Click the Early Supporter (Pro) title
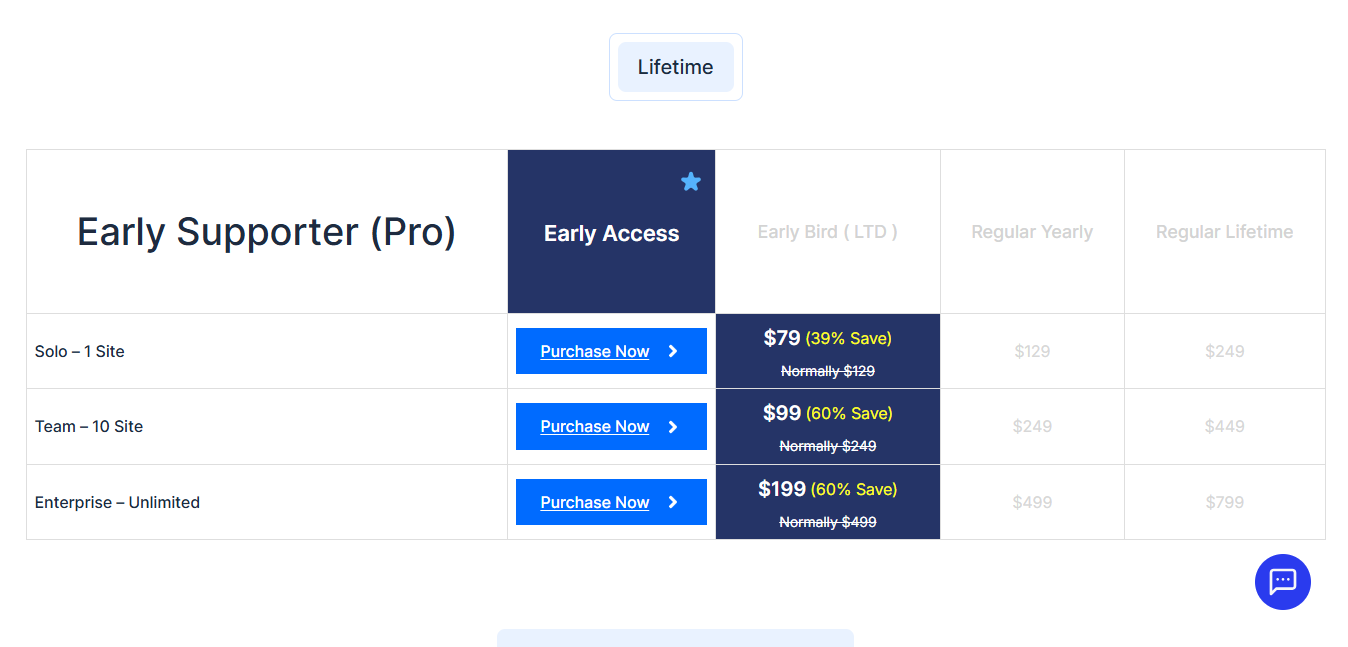1348x647 pixels. [266, 231]
